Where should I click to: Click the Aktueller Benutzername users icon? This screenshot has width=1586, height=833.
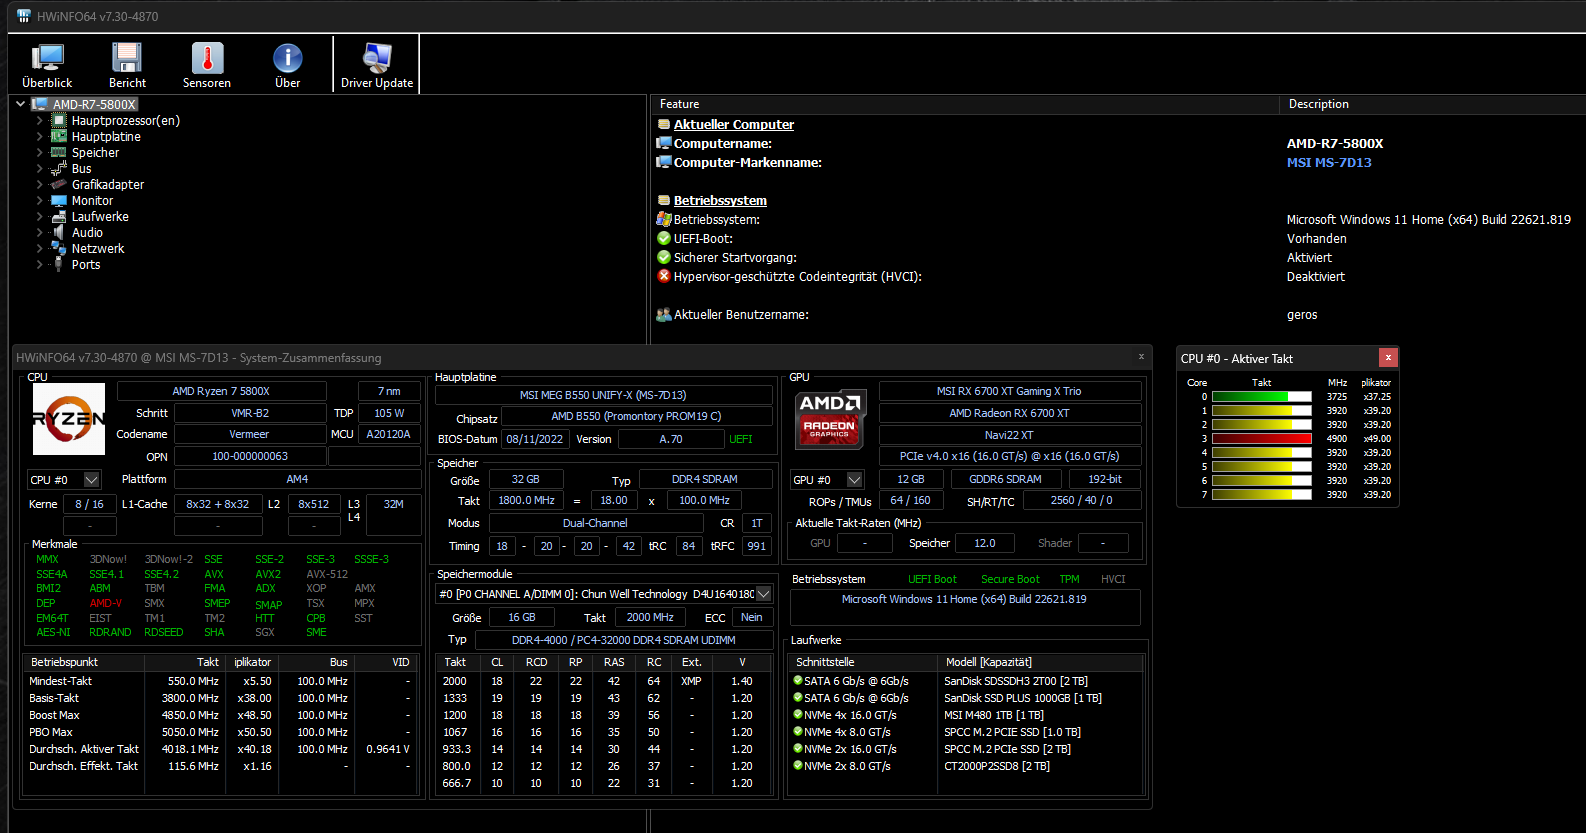point(664,314)
